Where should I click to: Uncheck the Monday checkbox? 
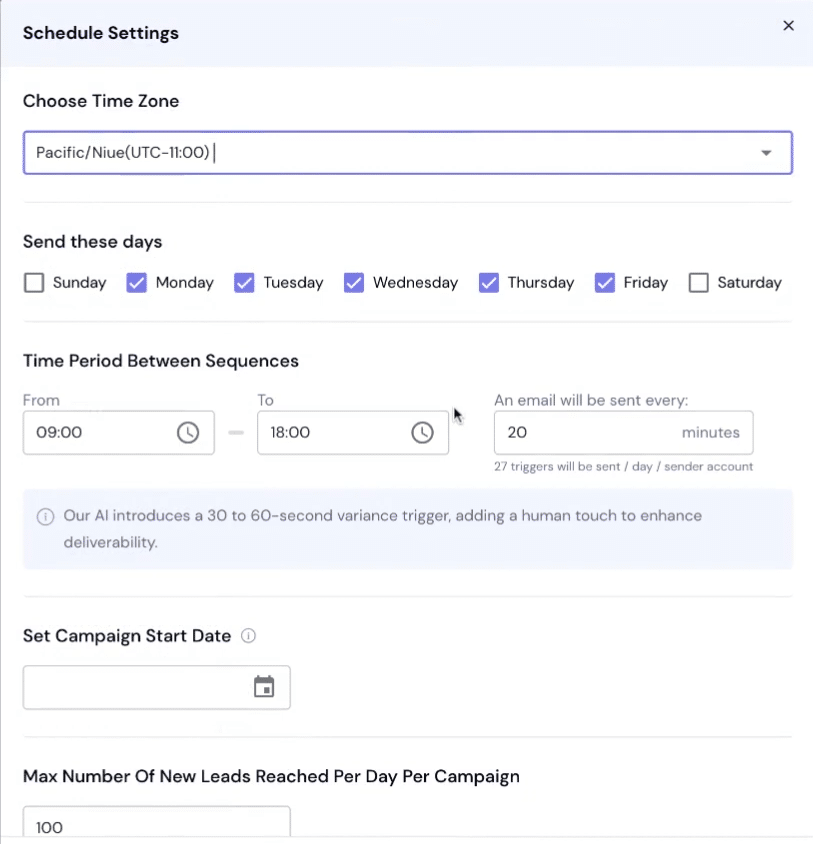(136, 283)
